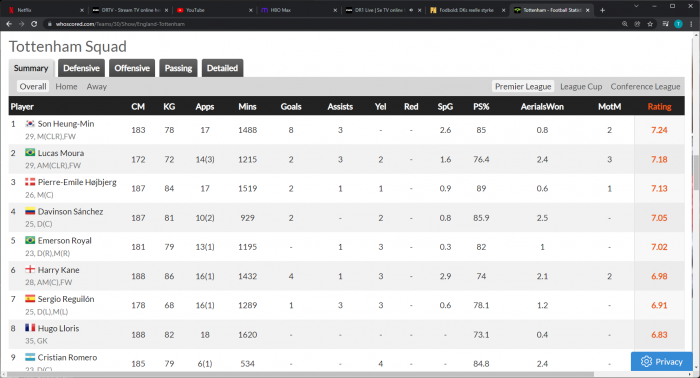Open Lucas Moura player page
Image resolution: width=700 pixels, height=378 pixels.
point(61,153)
